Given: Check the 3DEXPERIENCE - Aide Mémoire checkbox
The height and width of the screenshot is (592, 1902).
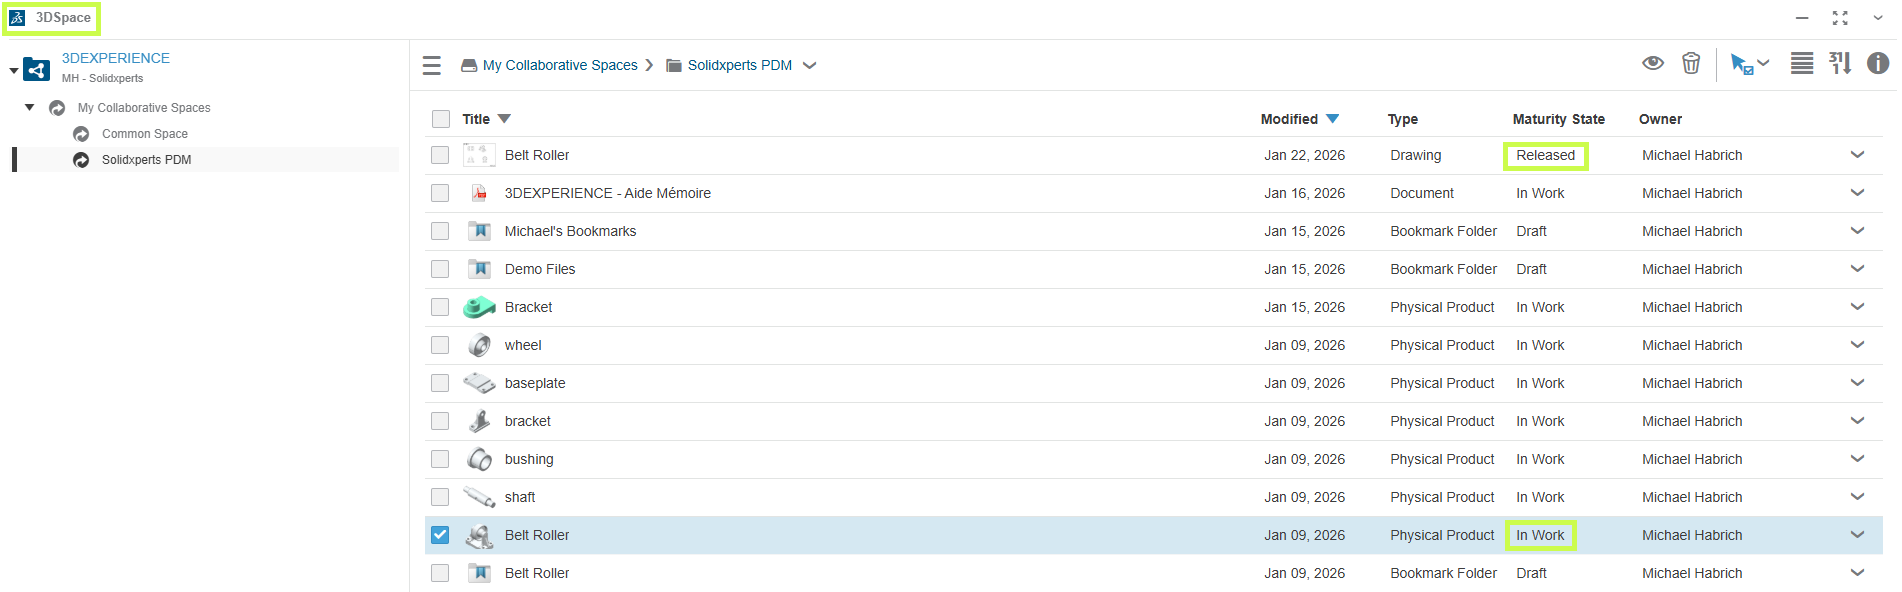Looking at the screenshot, I should (x=440, y=193).
